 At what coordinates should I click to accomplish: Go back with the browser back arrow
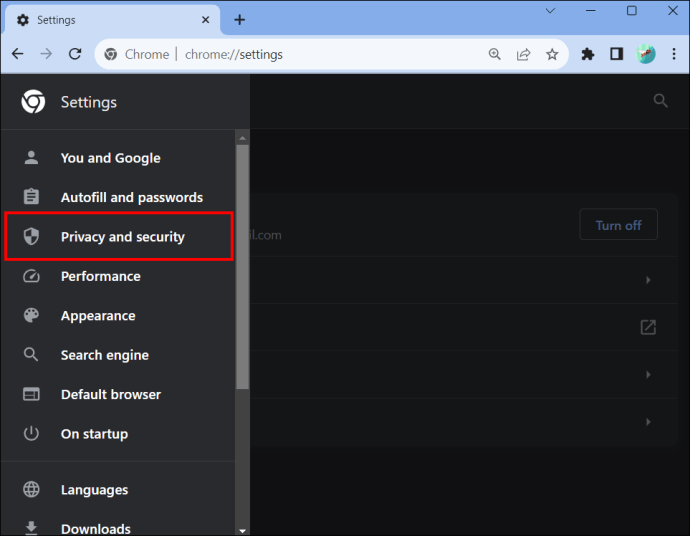coord(18,54)
